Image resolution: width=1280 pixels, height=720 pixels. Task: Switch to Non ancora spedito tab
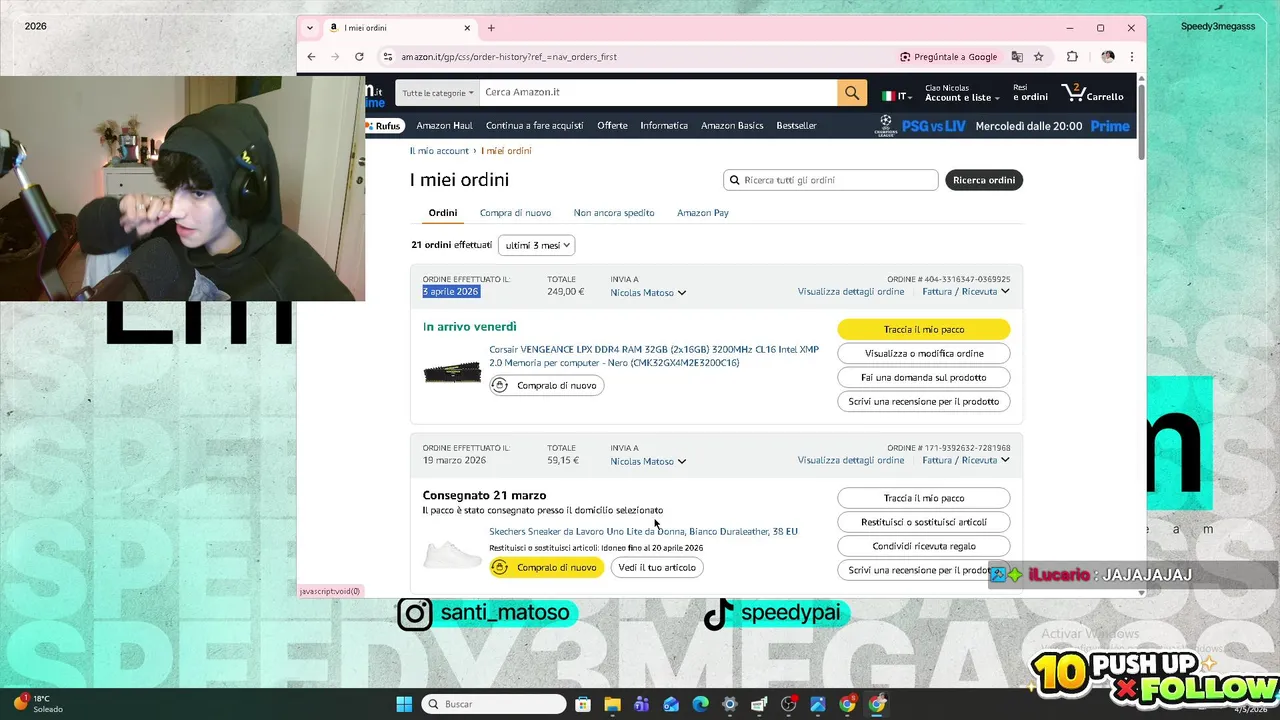tap(614, 213)
